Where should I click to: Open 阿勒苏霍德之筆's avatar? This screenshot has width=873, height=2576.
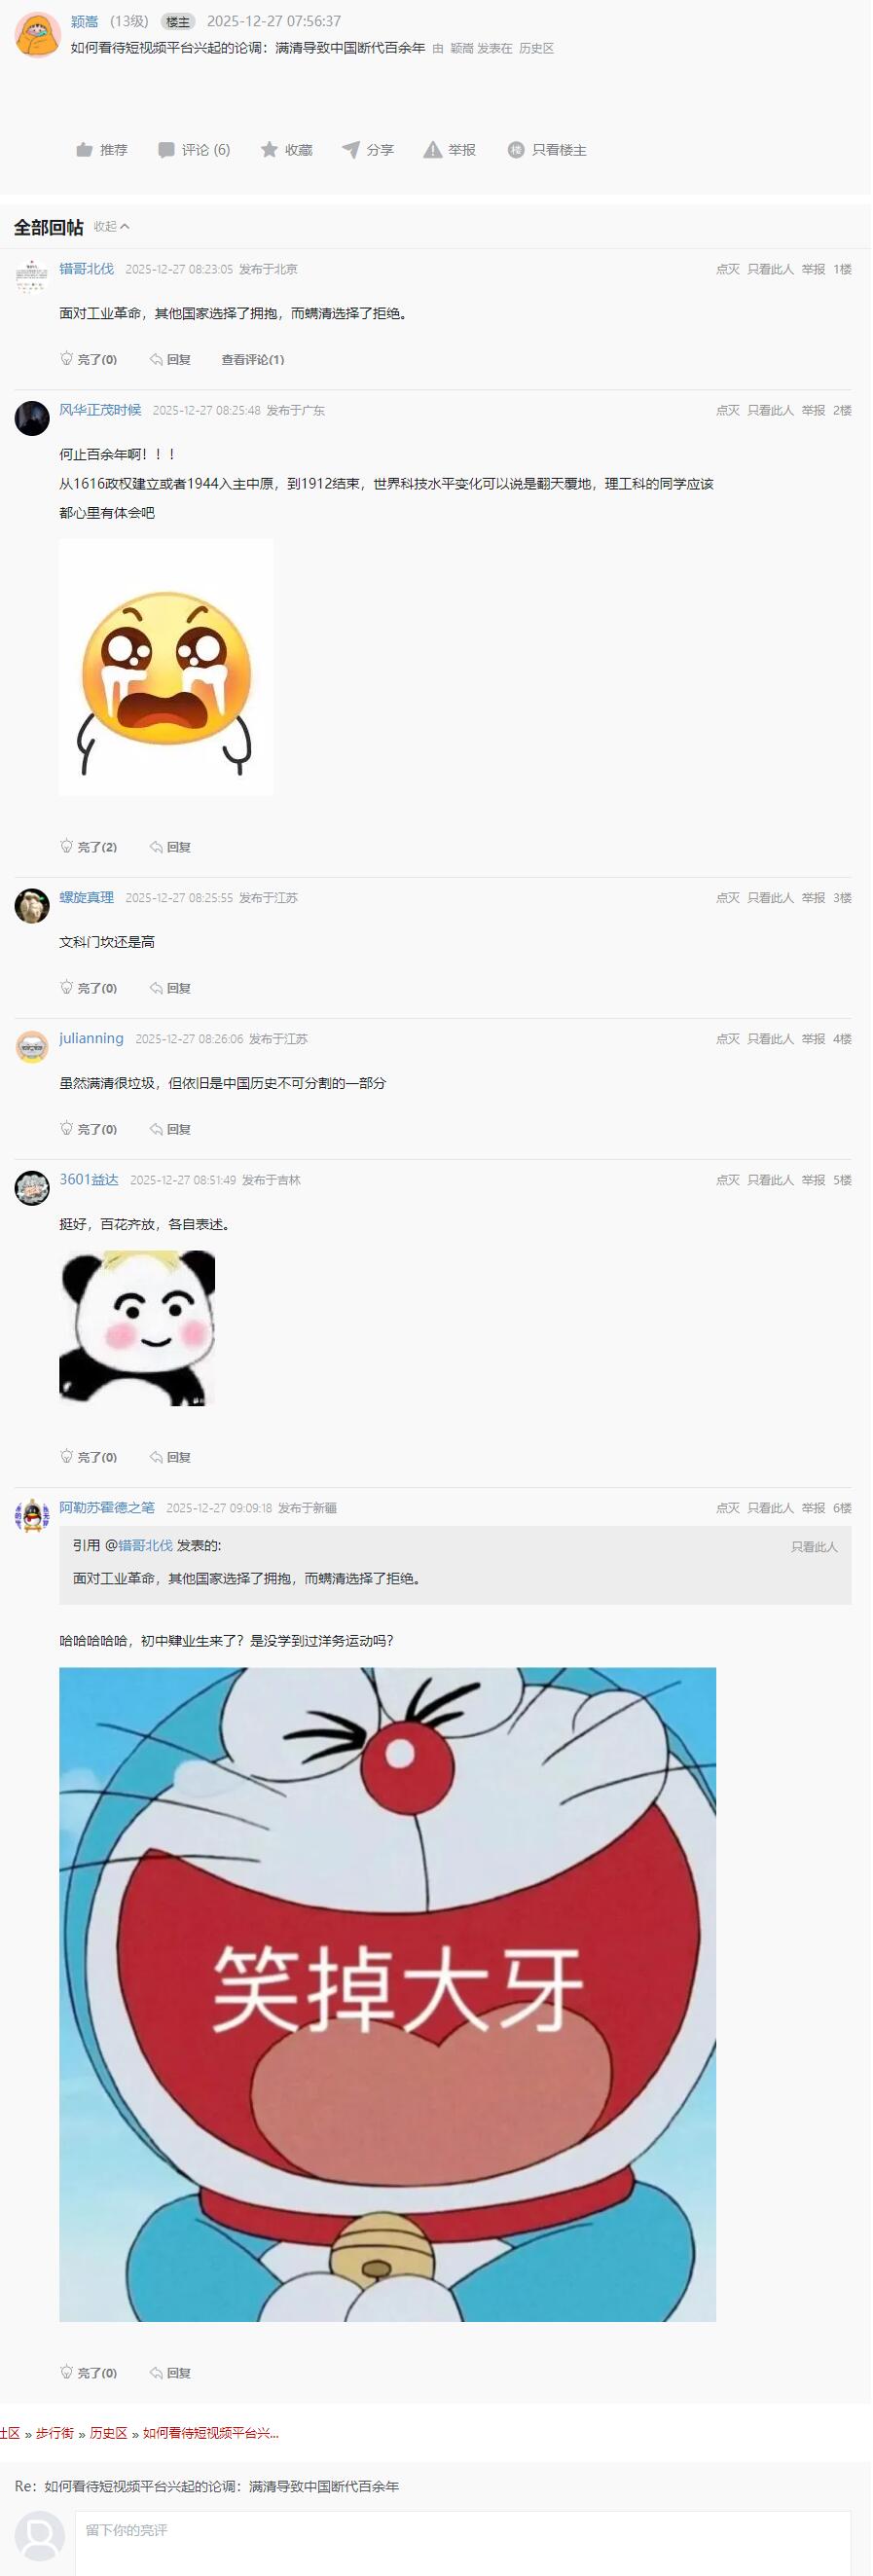tap(32, 1517)
